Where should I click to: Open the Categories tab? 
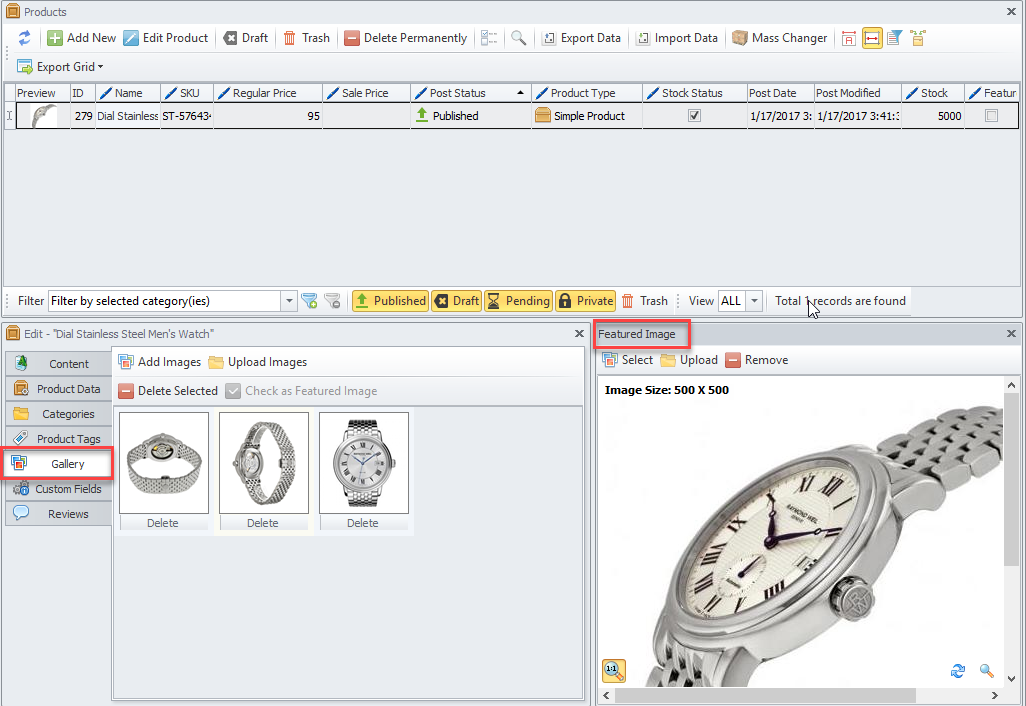tap(59, 414)
